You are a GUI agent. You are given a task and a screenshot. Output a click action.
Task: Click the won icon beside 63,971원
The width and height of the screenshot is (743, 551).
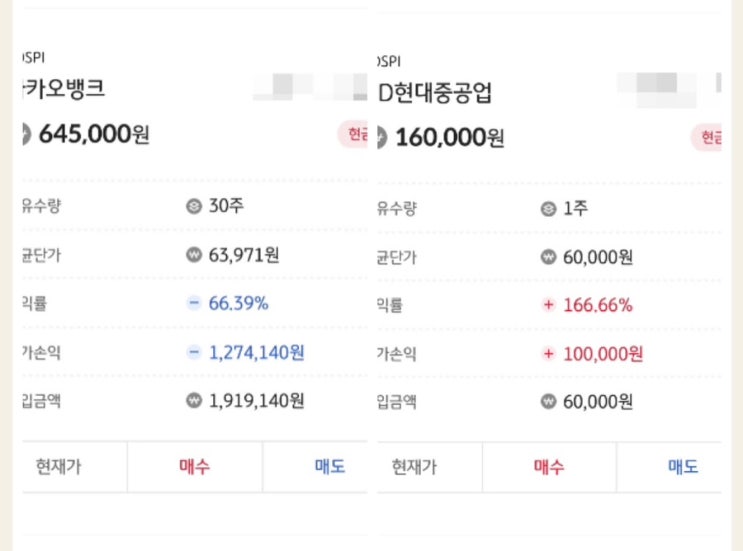194,255
